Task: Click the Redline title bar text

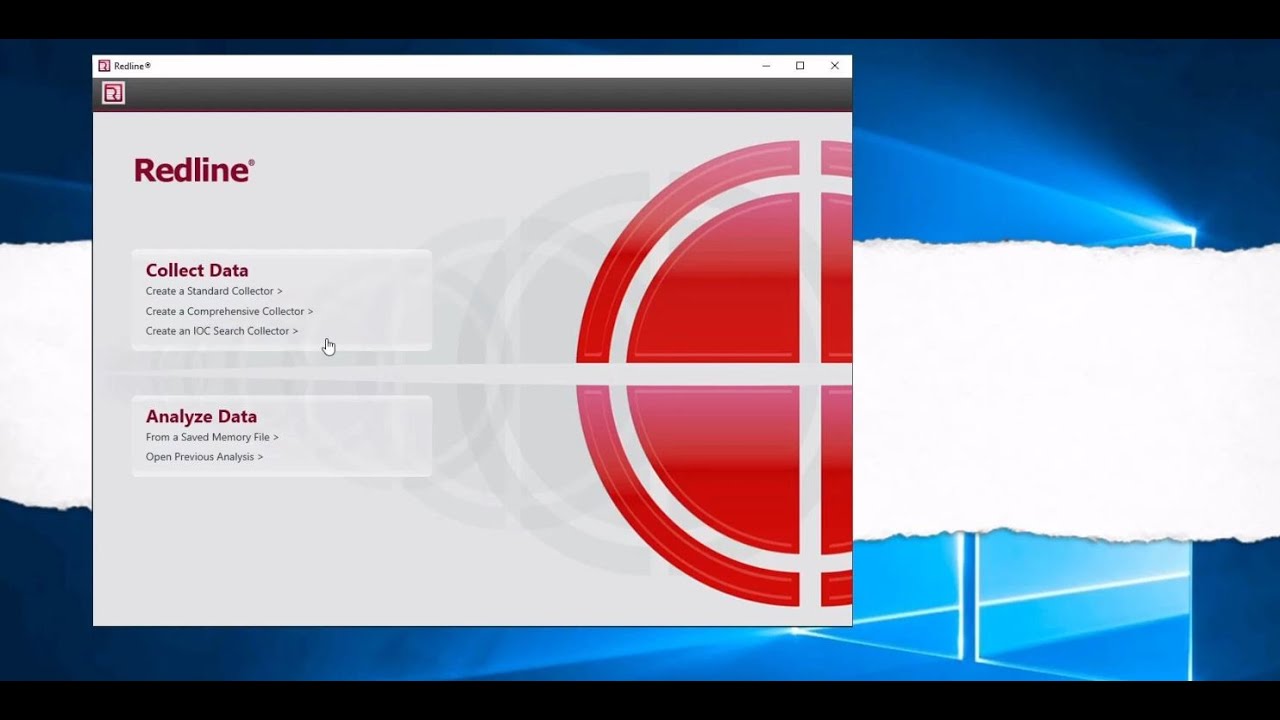Action: tap(132, 66)
